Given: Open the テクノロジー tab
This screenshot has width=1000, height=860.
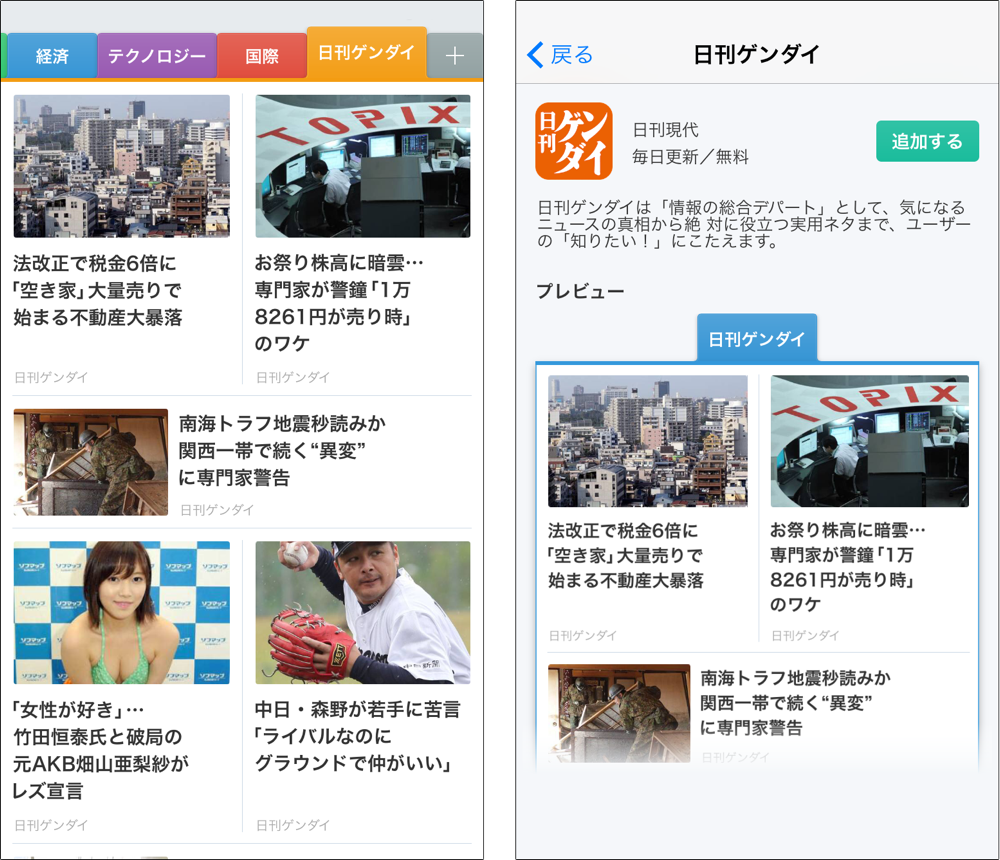Looking at the screenshot, I should (x=157, y=56).
